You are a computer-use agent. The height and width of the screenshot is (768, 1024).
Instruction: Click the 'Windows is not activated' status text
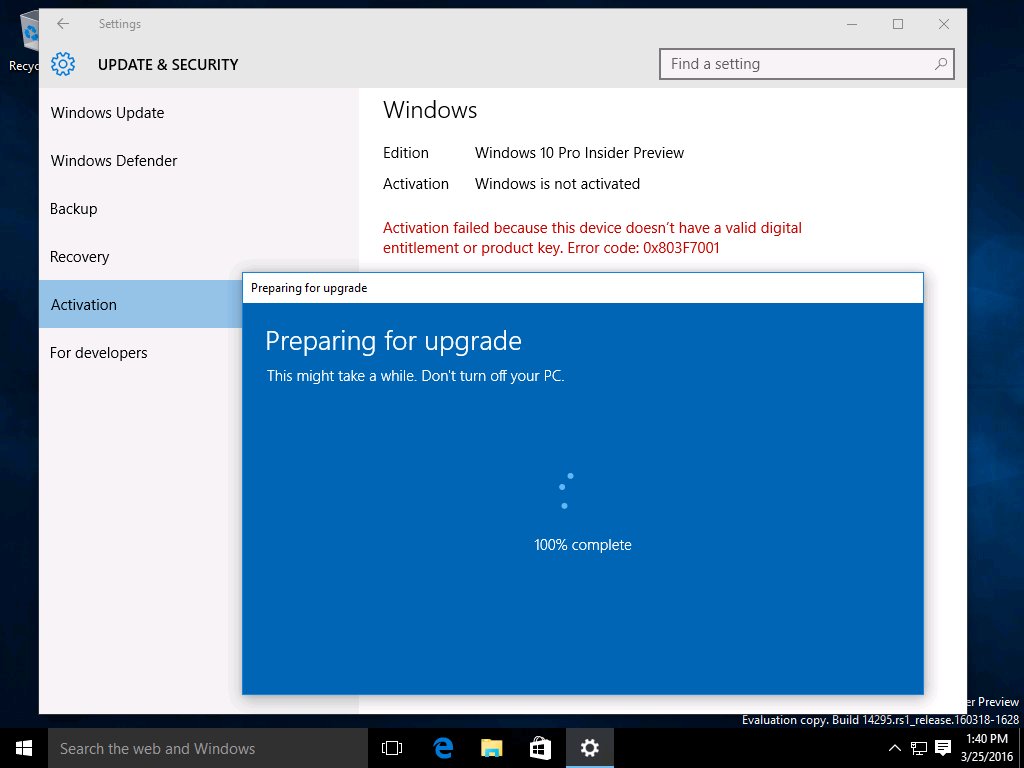[557, 184]
